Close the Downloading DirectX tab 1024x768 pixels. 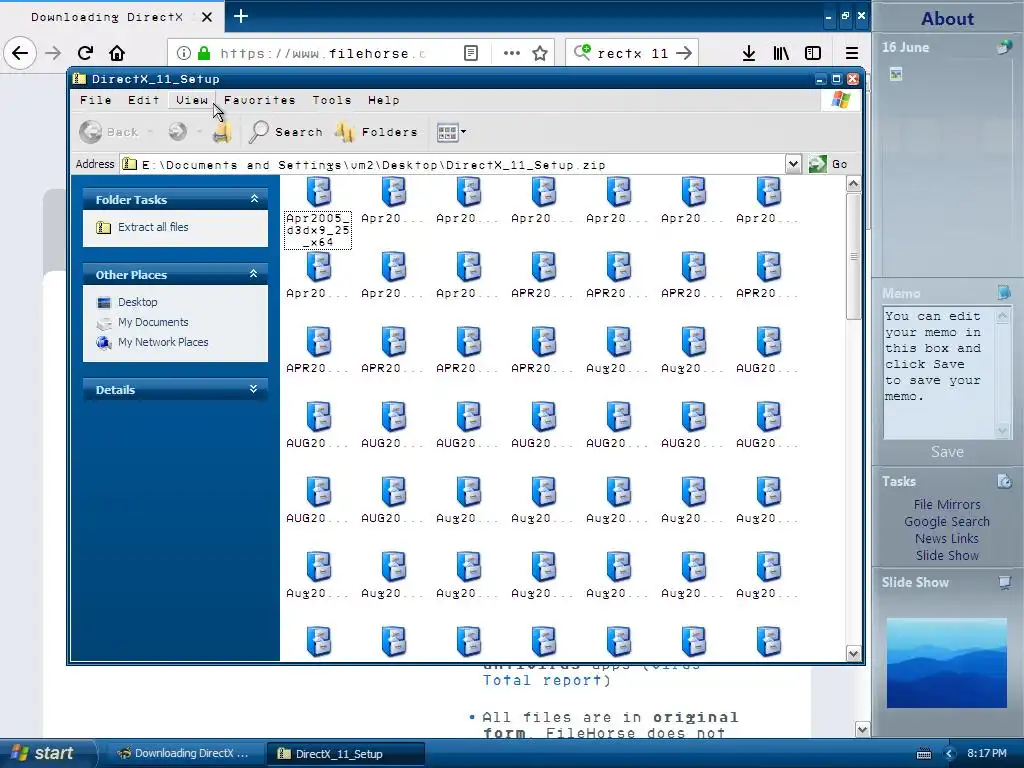tap(206, 17)
